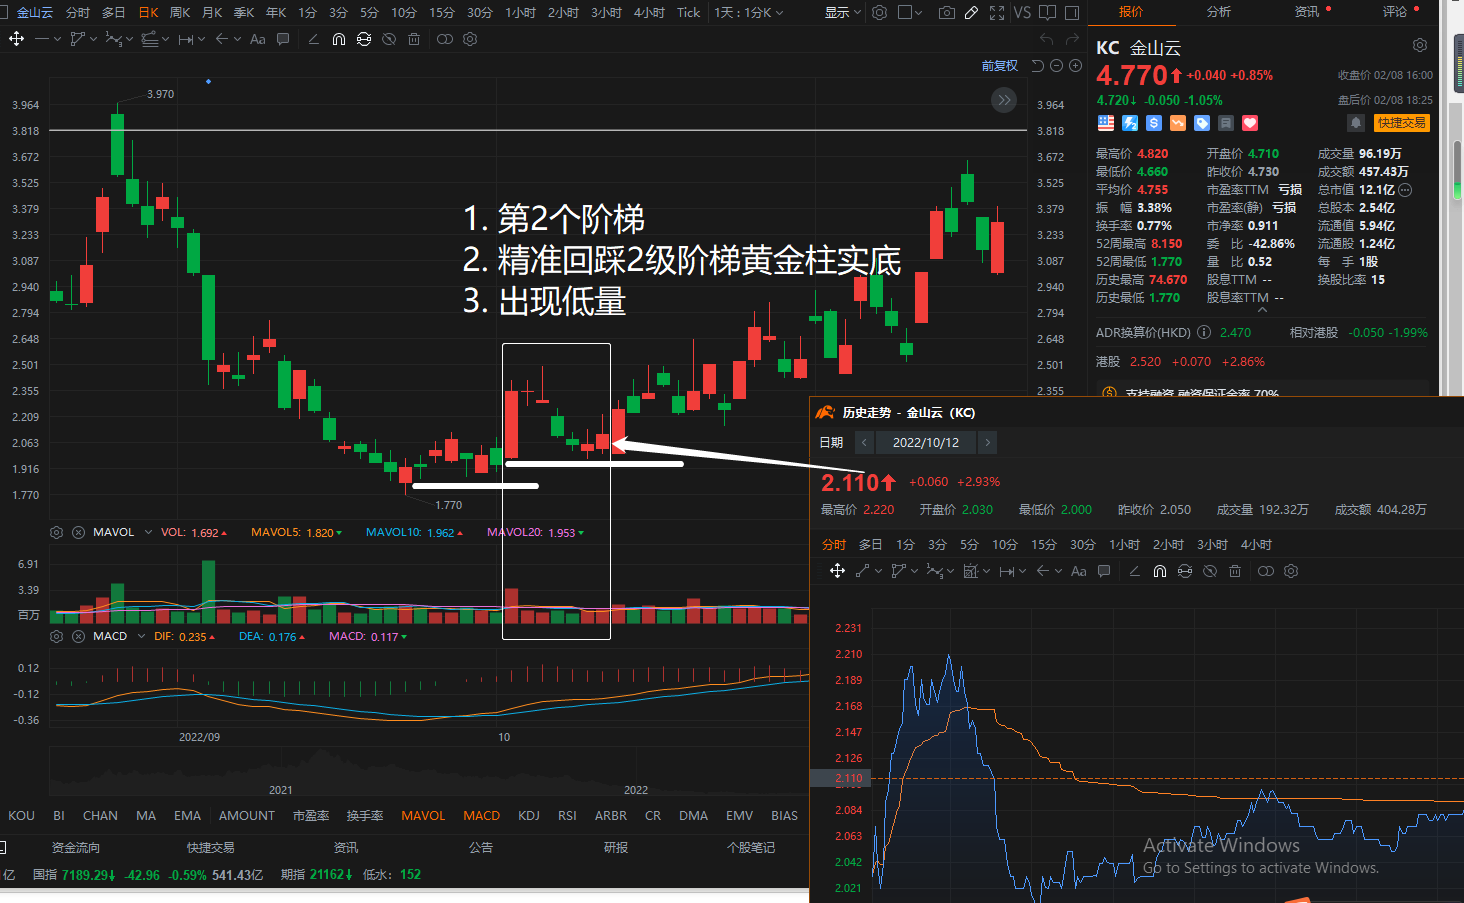Viewport: 1464px width, 903px height.
Task: Add a comment bubble note on main chart
Action: coord(283,39)
